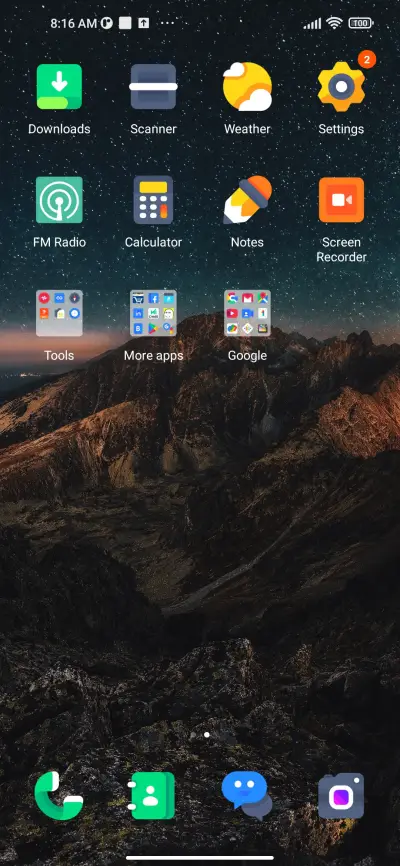This screenshot has width=400, height=866.
Task: Tap the three-dot notification overflow icon
Action: coord(167,23)
